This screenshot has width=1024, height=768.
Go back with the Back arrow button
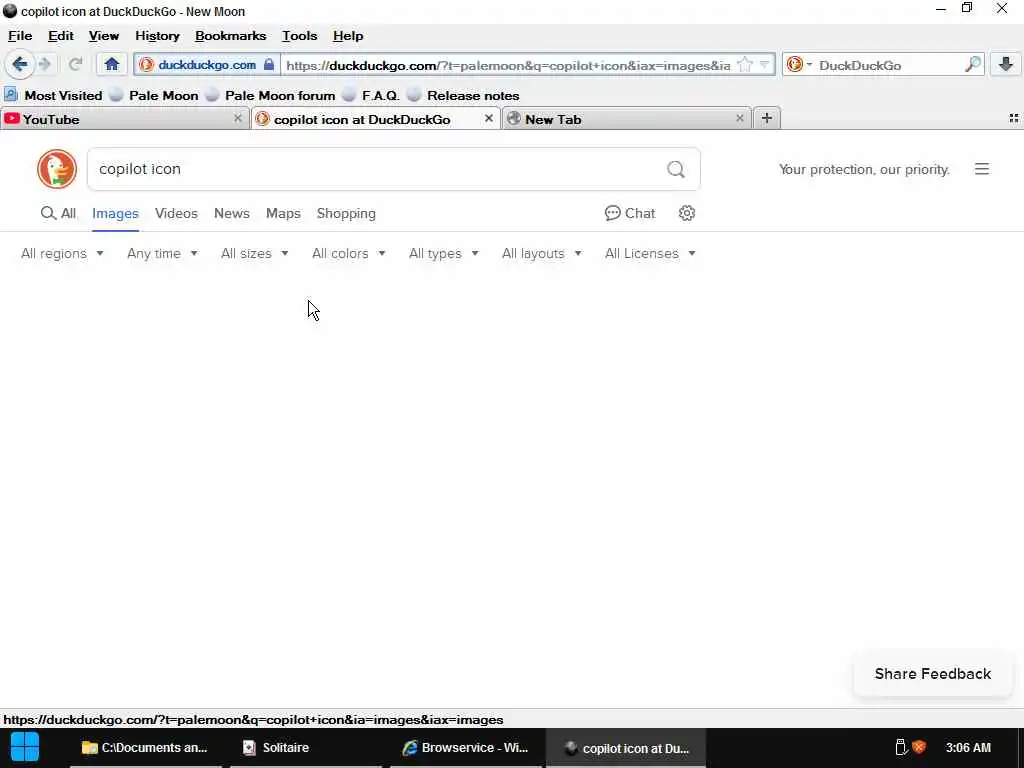[x=20, y=65]
